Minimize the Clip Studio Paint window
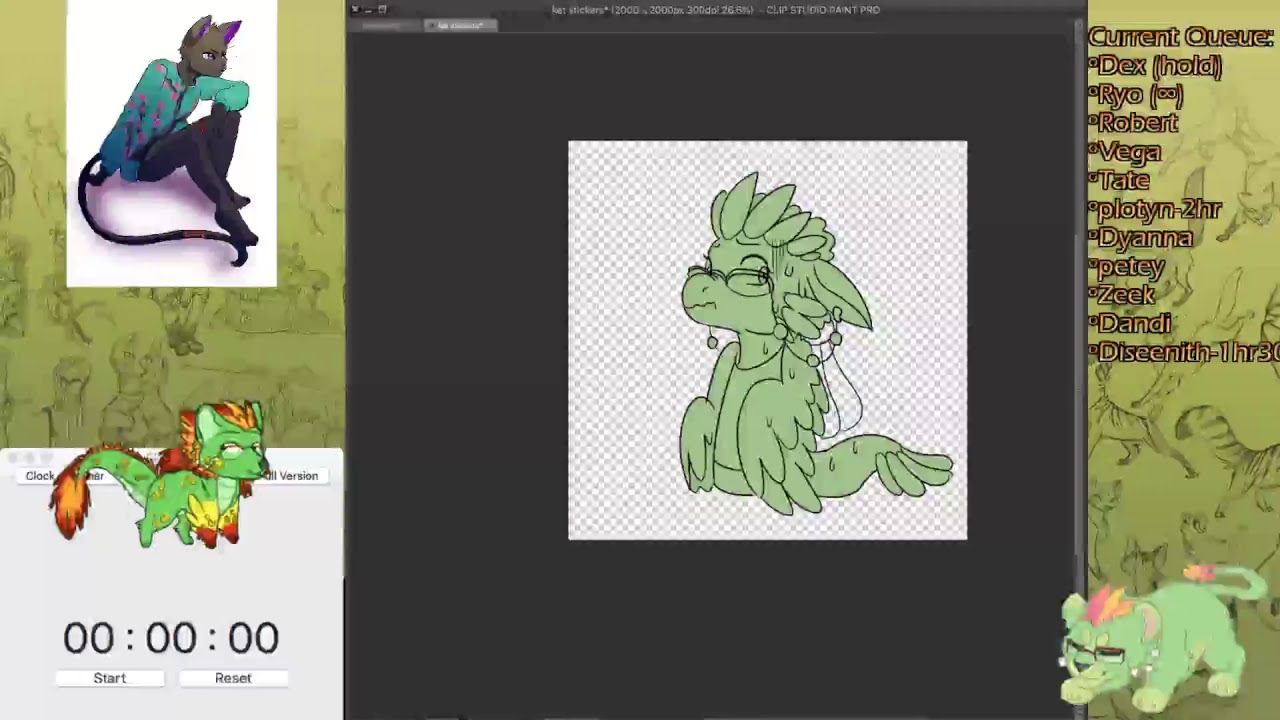1280x720 pixels. (368, 9)
